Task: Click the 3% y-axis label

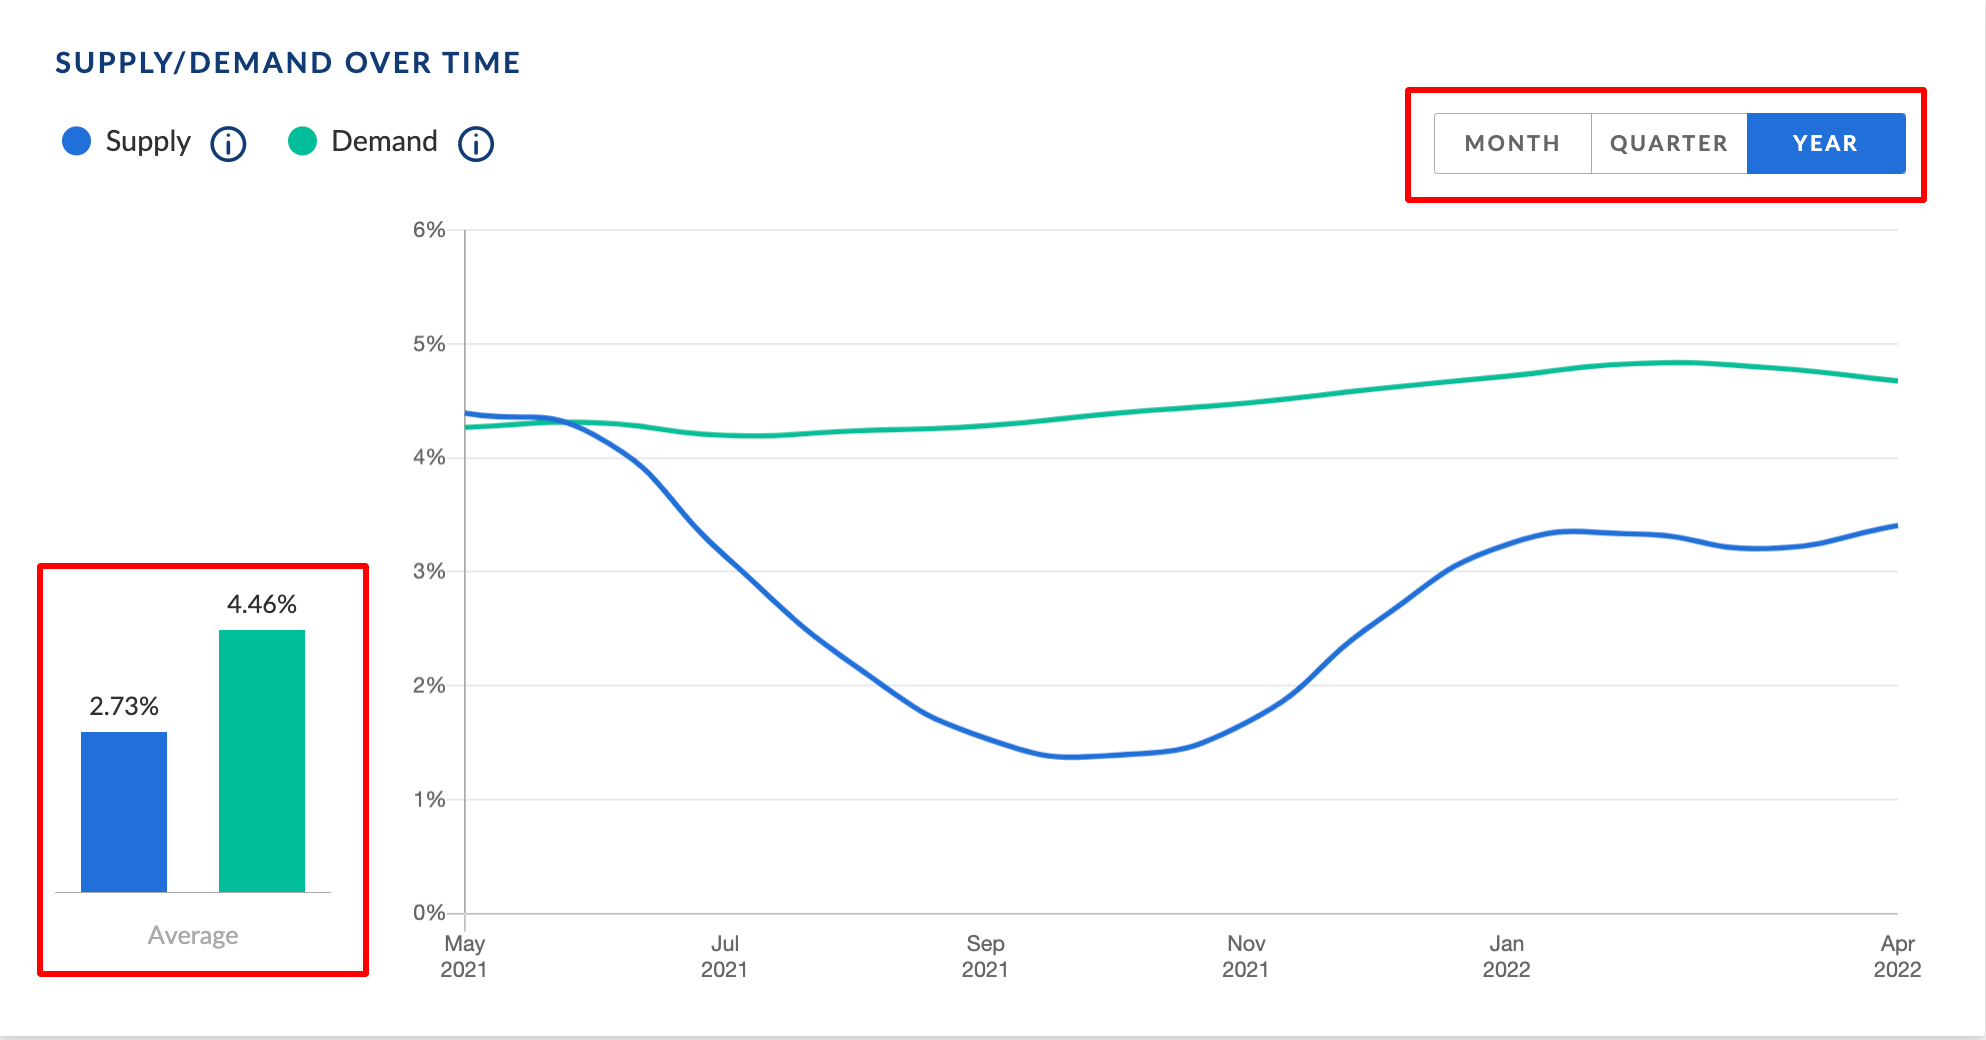Action: (x=429, y=571)
